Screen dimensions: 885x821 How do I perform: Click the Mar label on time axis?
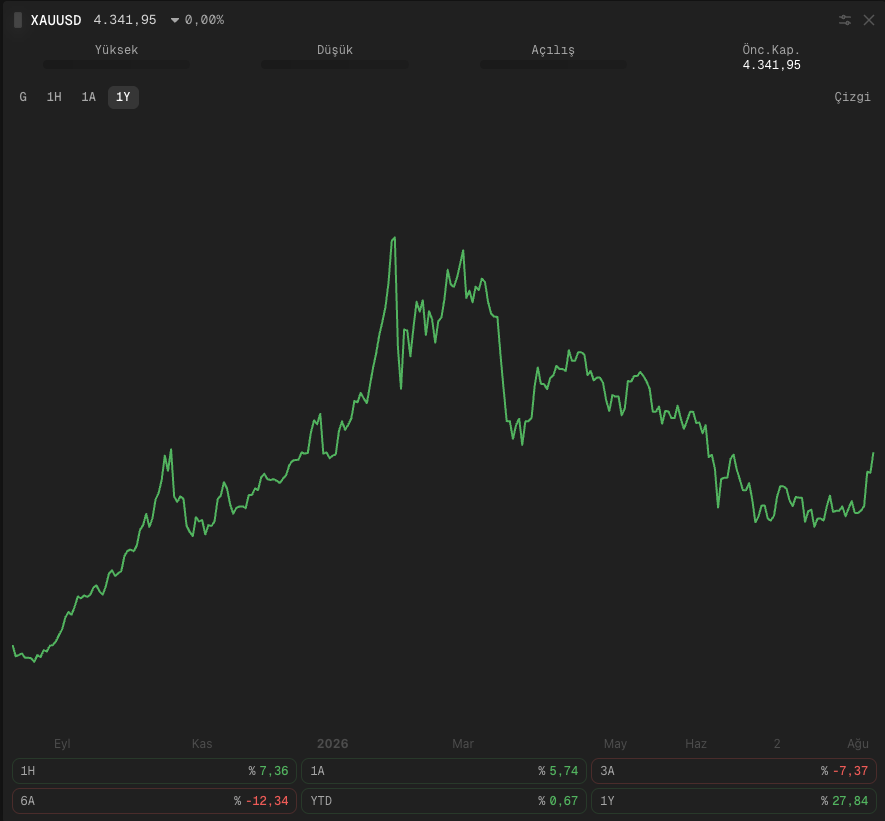[463, 744]
